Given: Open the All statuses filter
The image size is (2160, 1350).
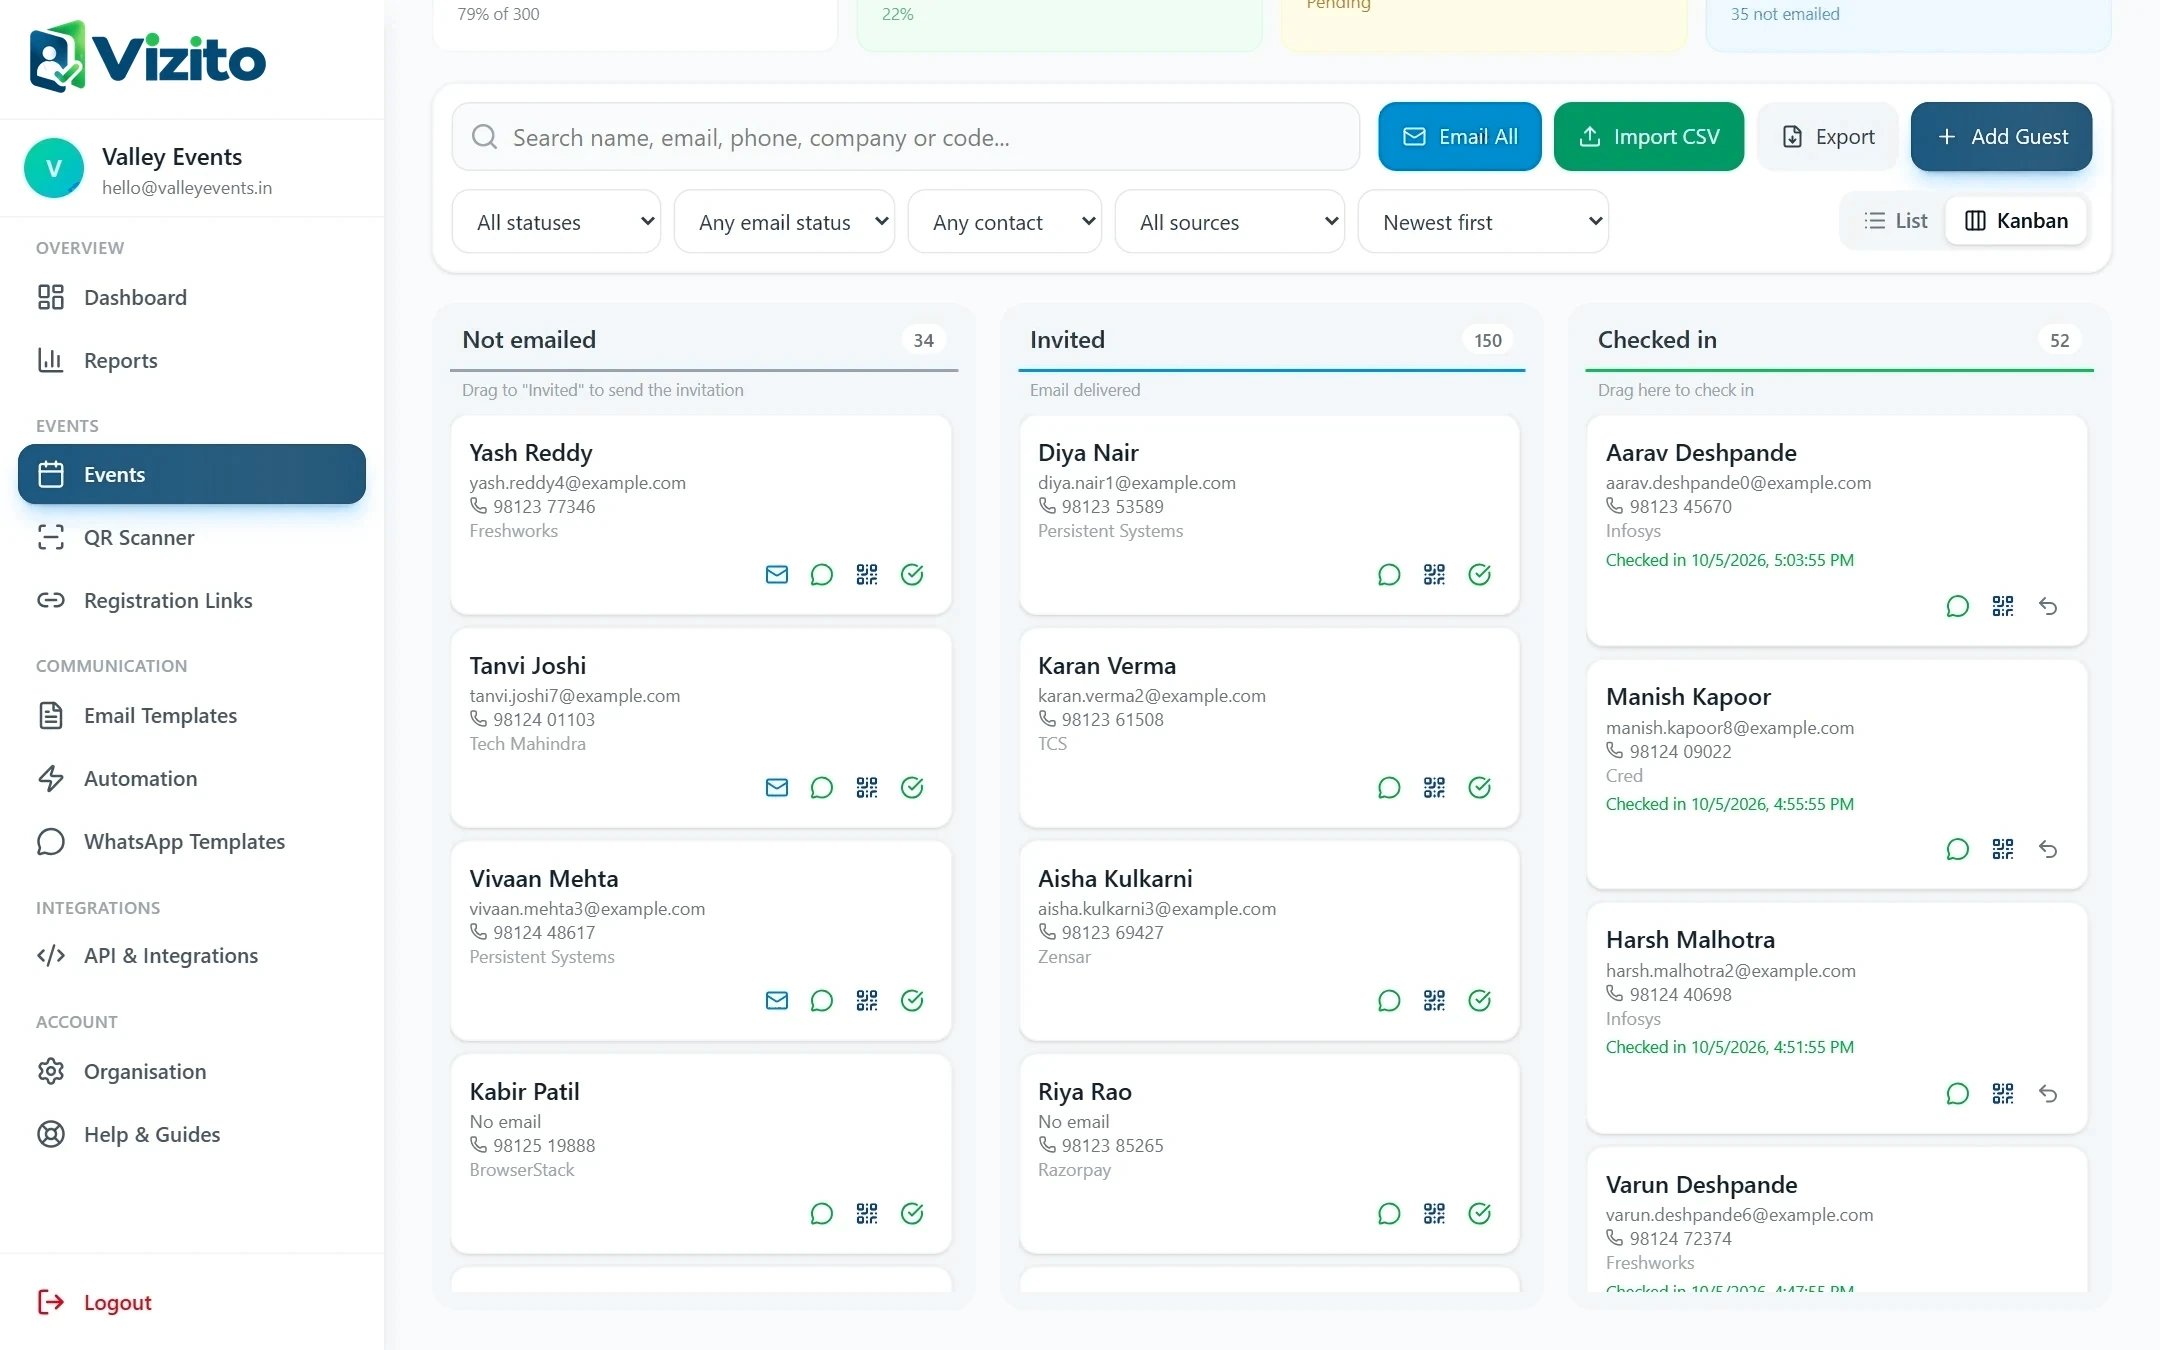Looking at the screenshot, I should point(556,222).
